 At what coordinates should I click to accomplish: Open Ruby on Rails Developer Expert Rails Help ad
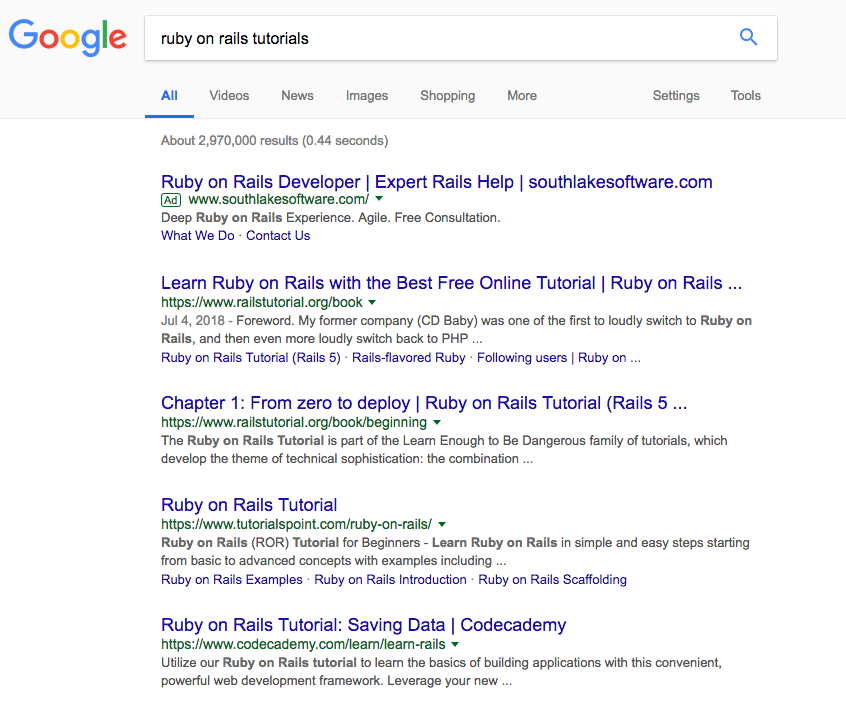(436, 182)
